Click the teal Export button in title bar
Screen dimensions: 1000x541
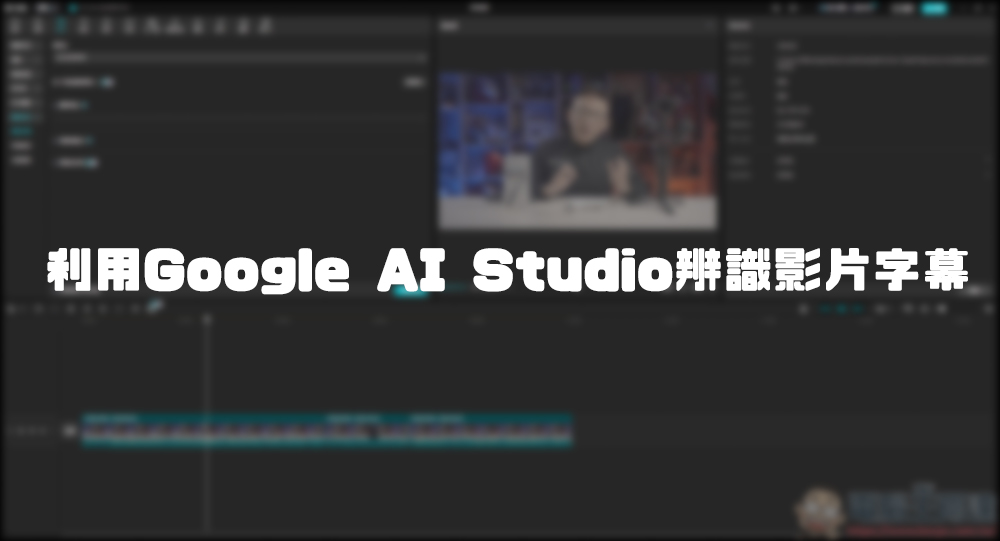[934, 8]
